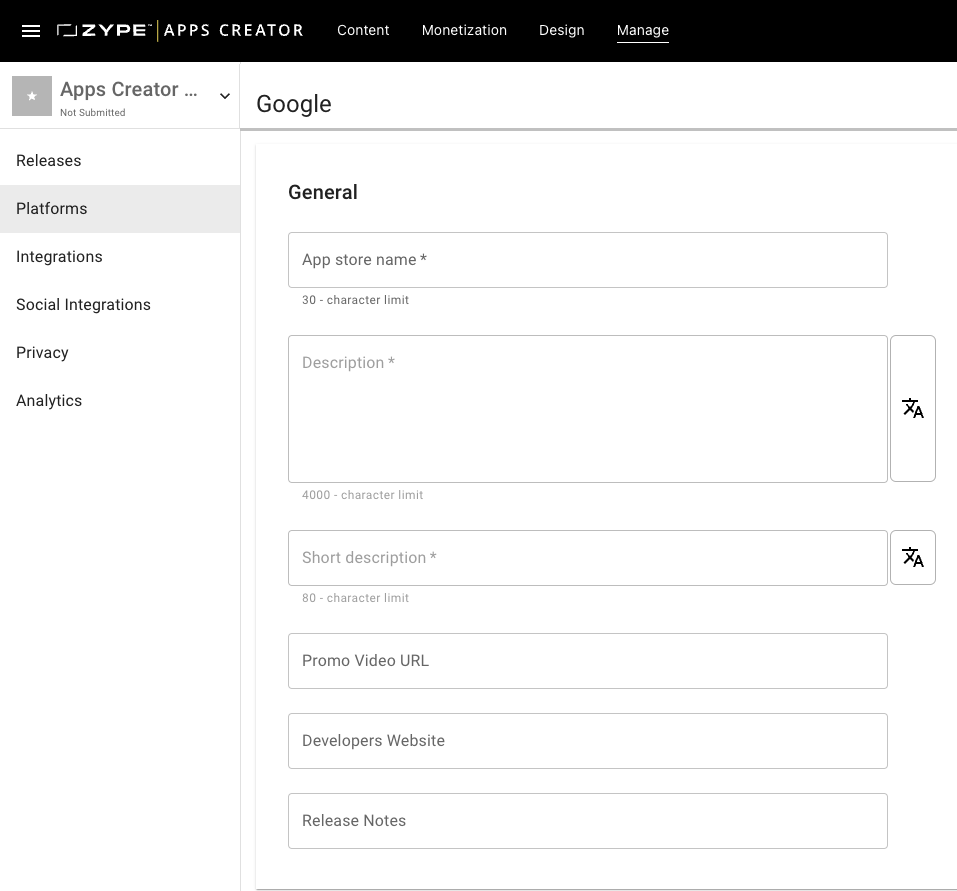Open the hamburger menu icon
957x891 pixels.
[31, 31]
